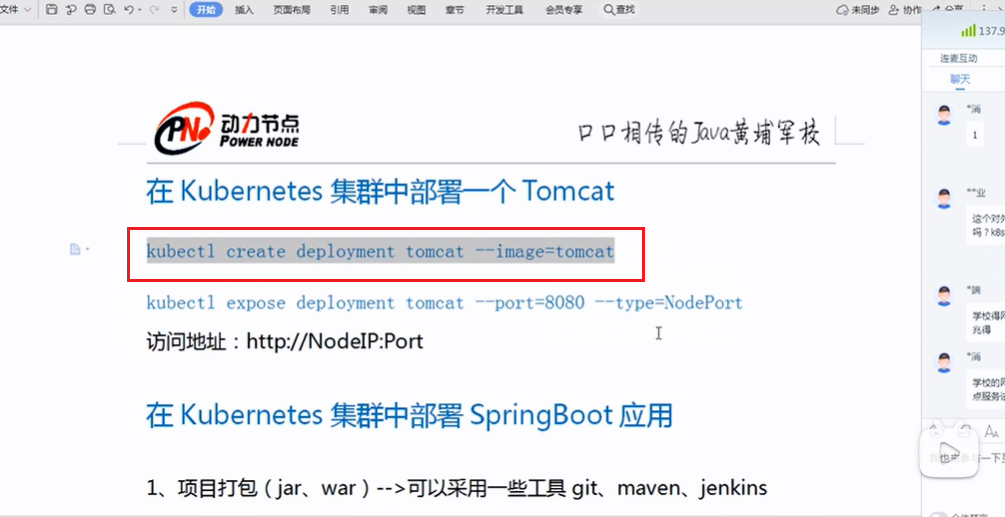Click the cloud sync 未同步 icon
1005x517 pixels.
843,10
